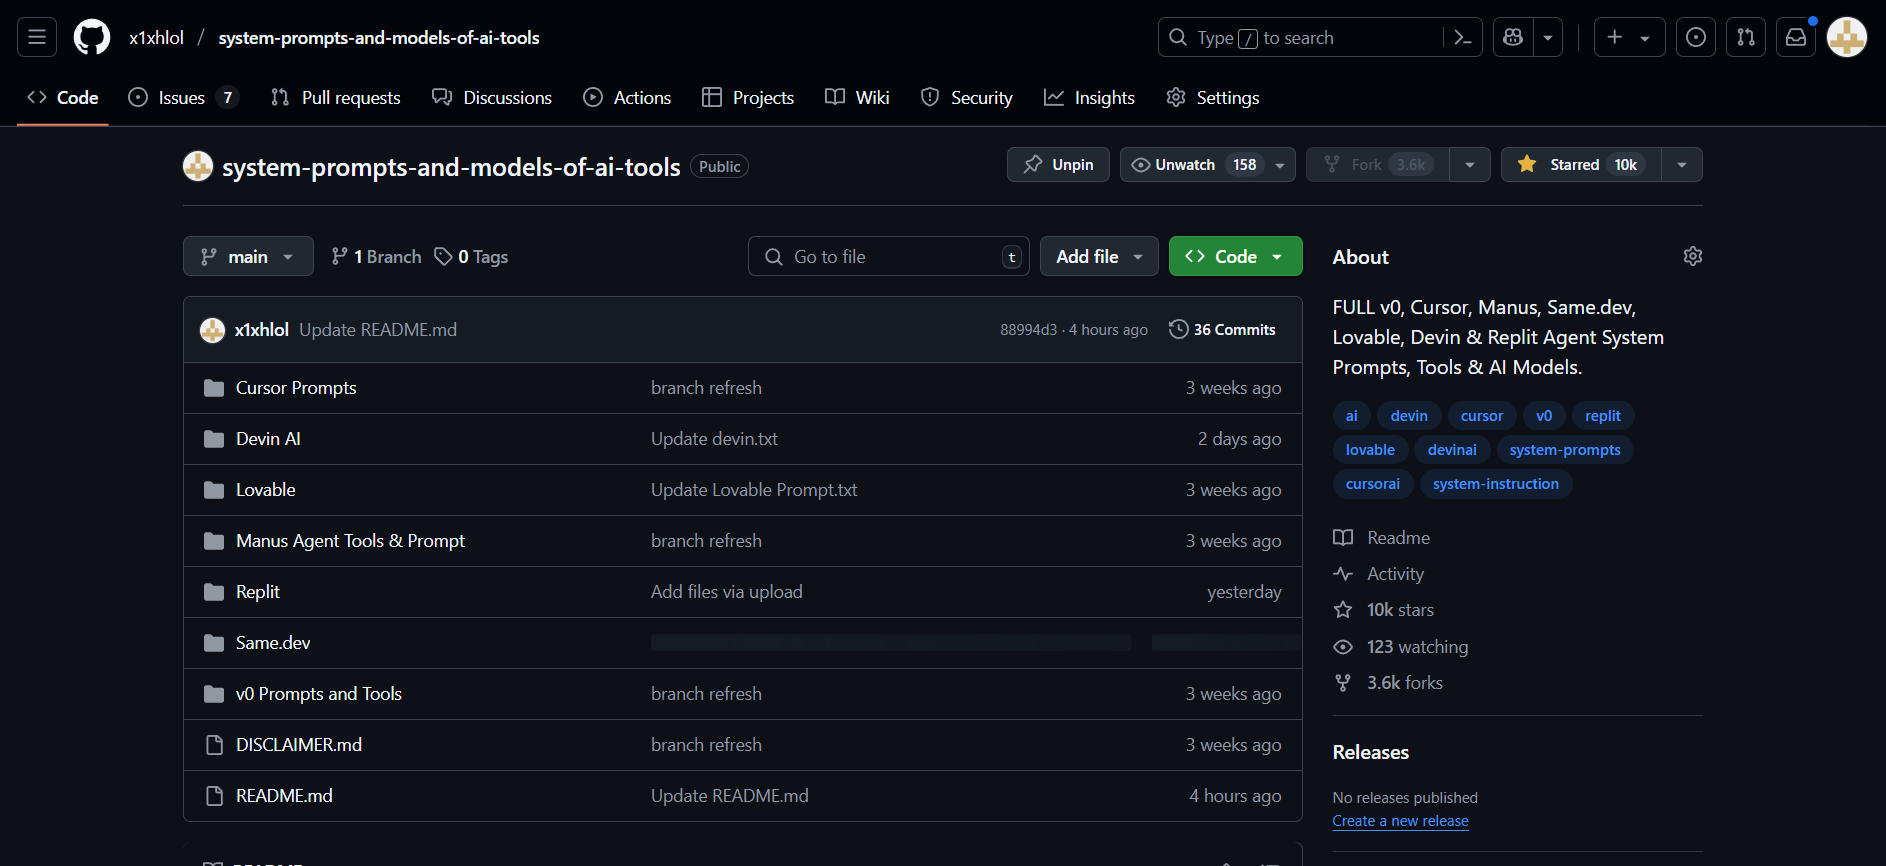This screenshot has width=1886, height=866.
Task: Open the Add file dropdown
Action: pyautogui.click(x=1099, y=256)
